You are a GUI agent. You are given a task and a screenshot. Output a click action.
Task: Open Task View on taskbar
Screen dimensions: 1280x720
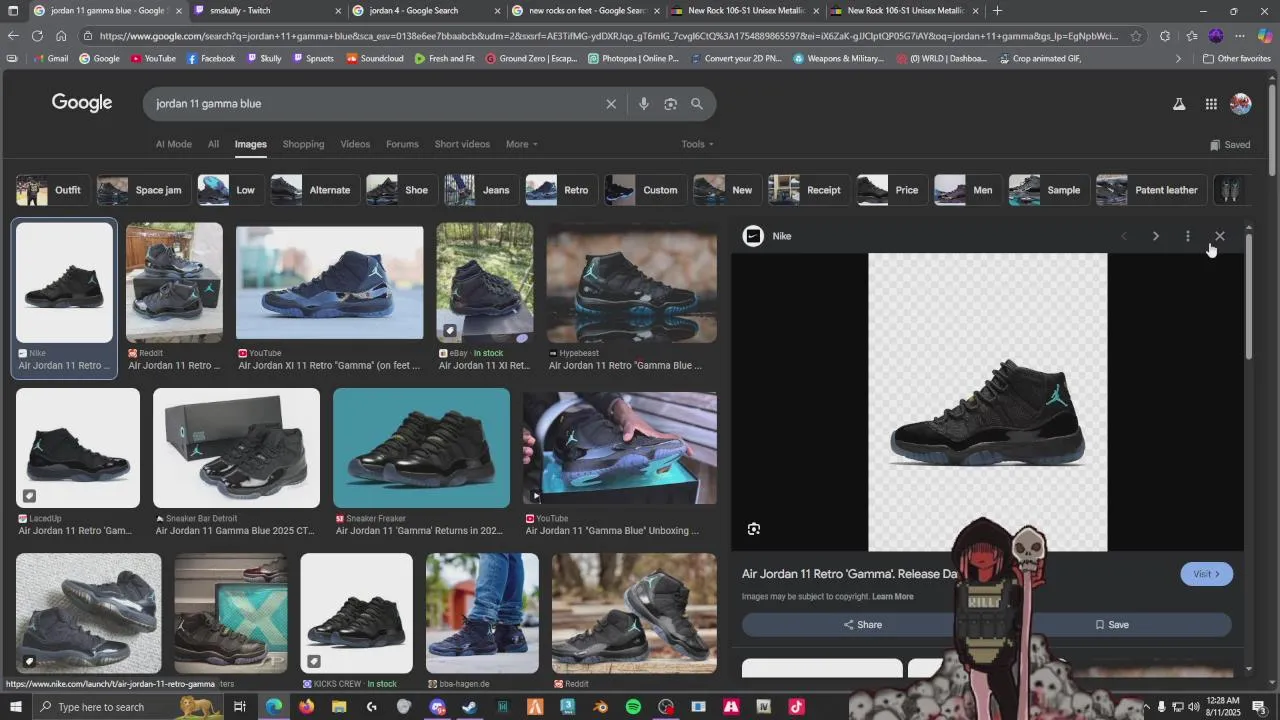pos(240,707)
